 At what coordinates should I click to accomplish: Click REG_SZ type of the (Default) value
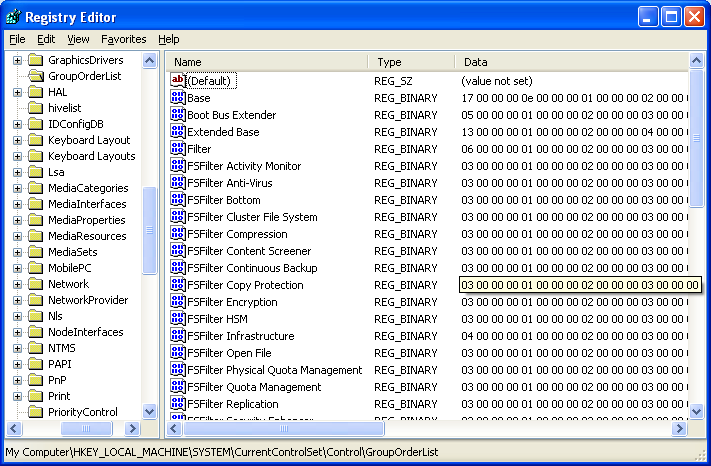tap(393, 81)
